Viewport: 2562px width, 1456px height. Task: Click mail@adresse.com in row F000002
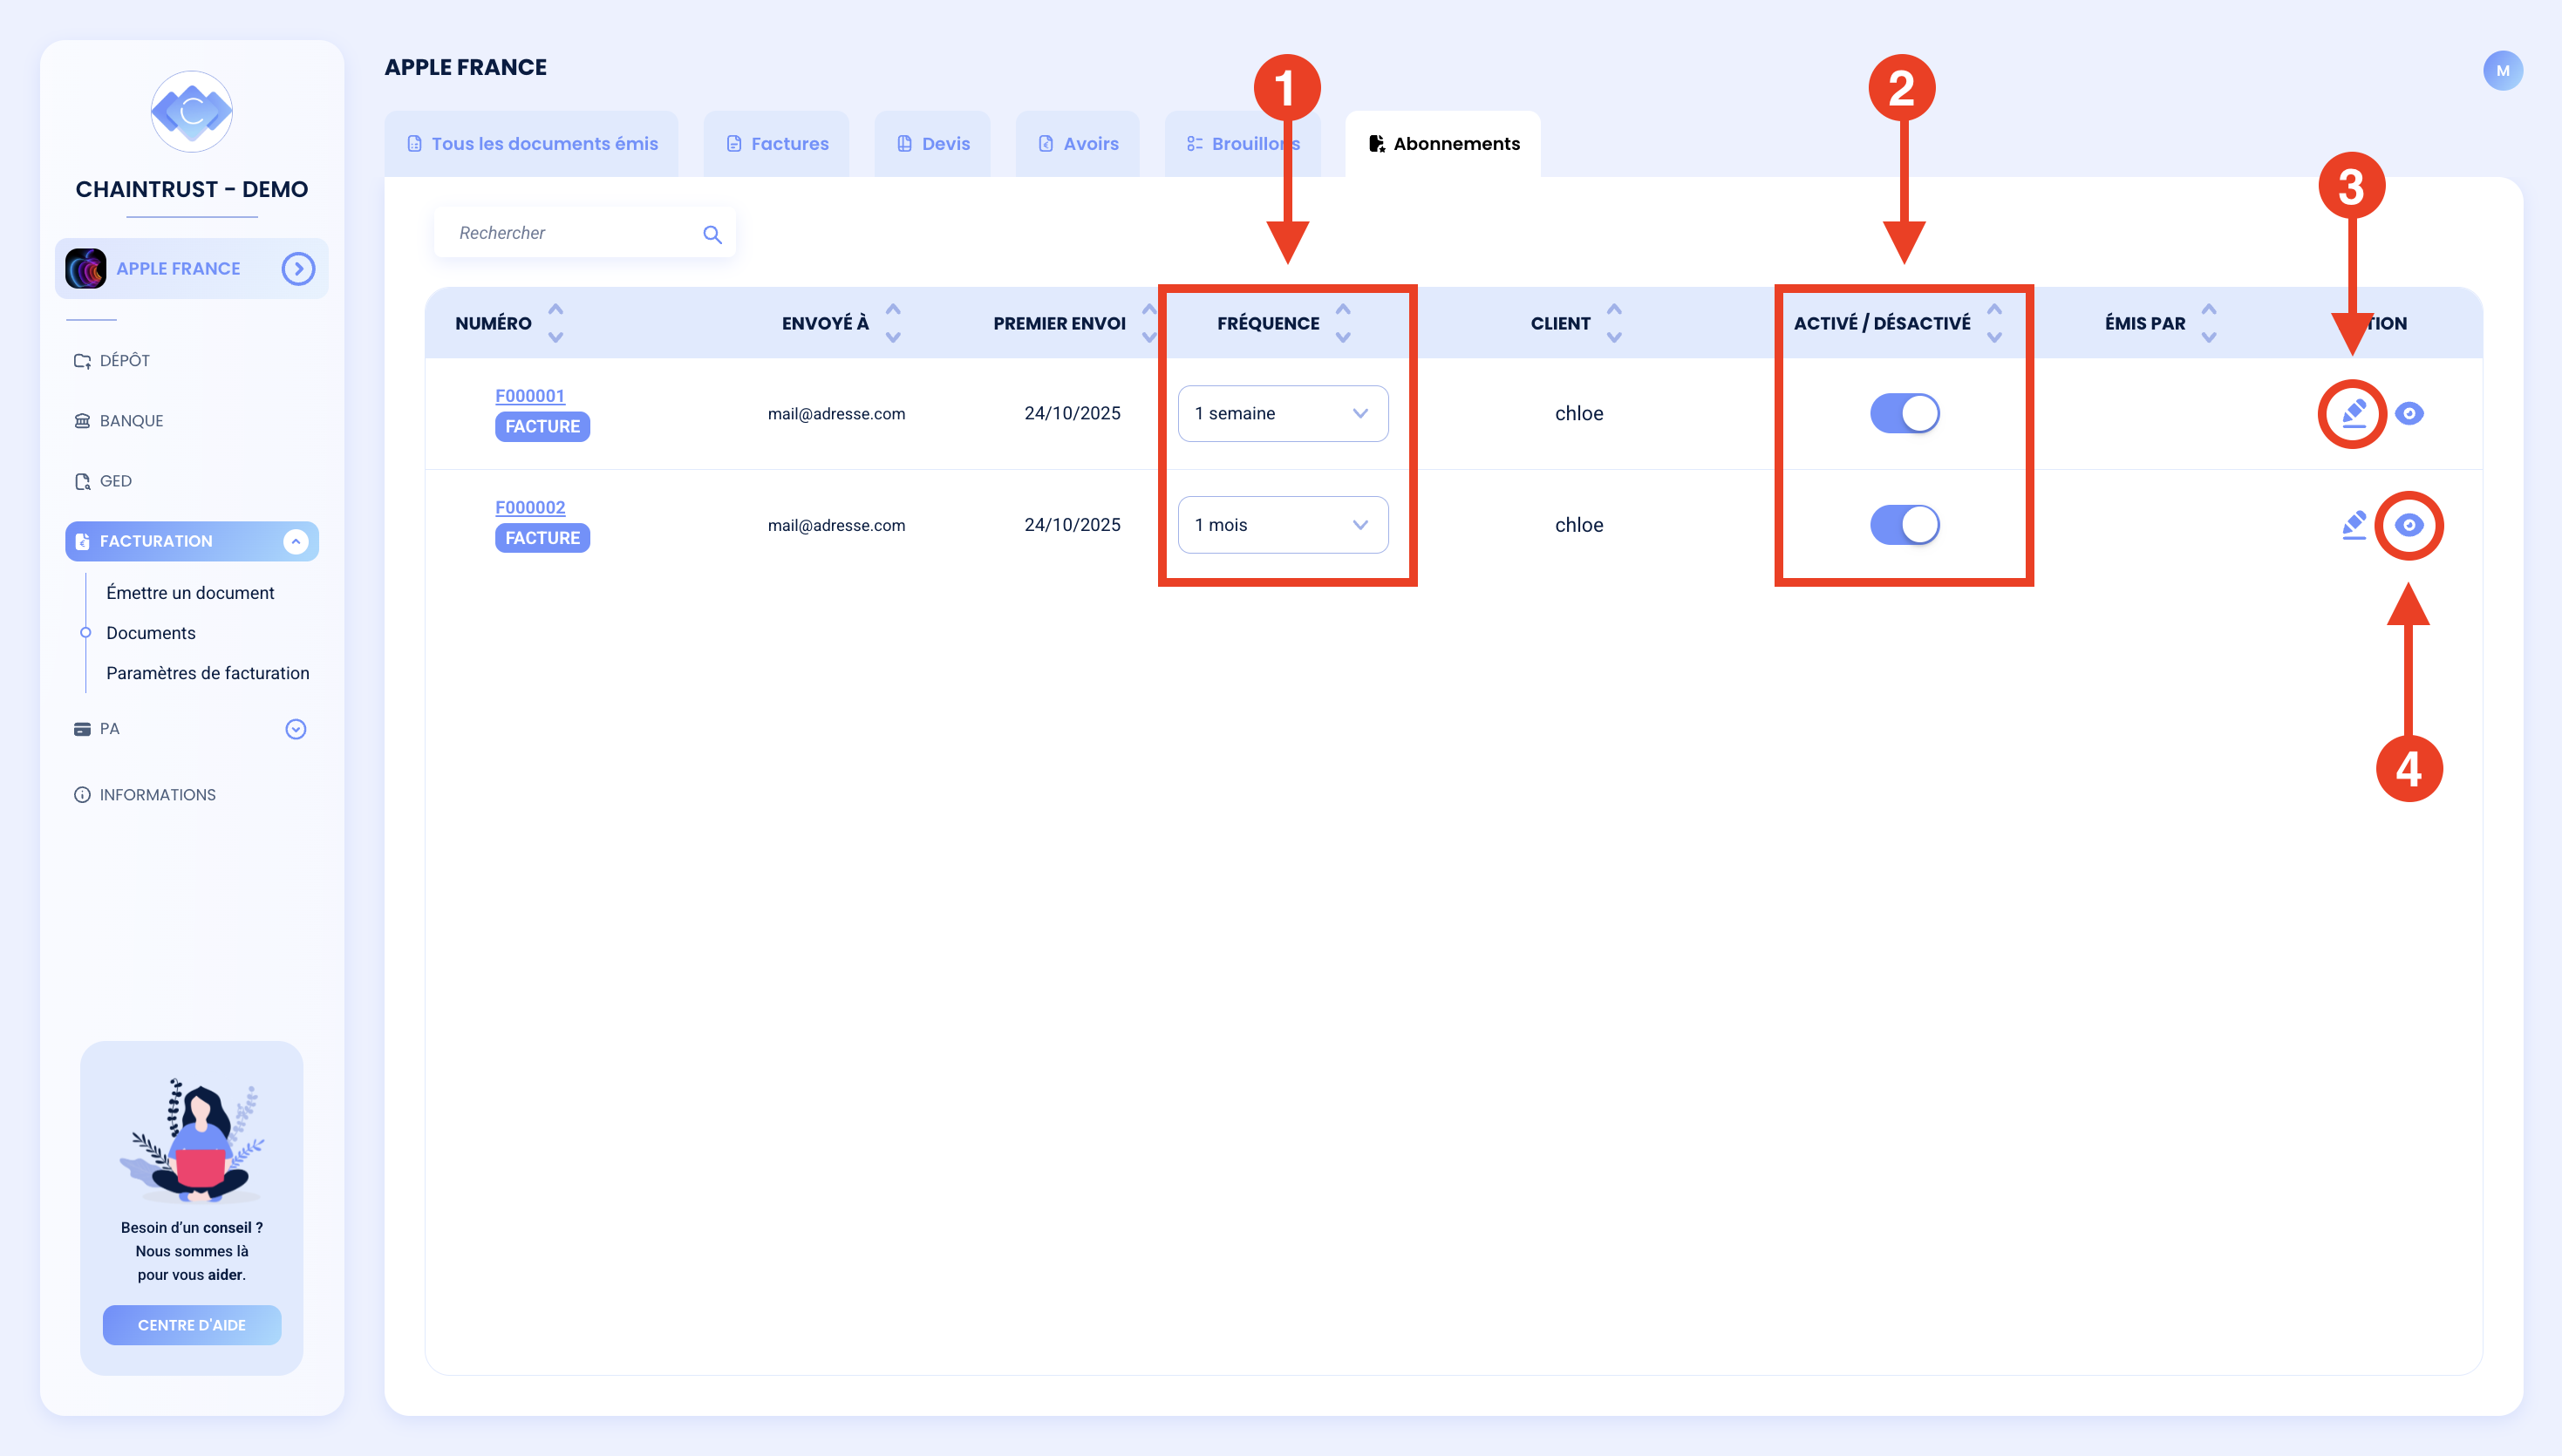tap(836, 525)
